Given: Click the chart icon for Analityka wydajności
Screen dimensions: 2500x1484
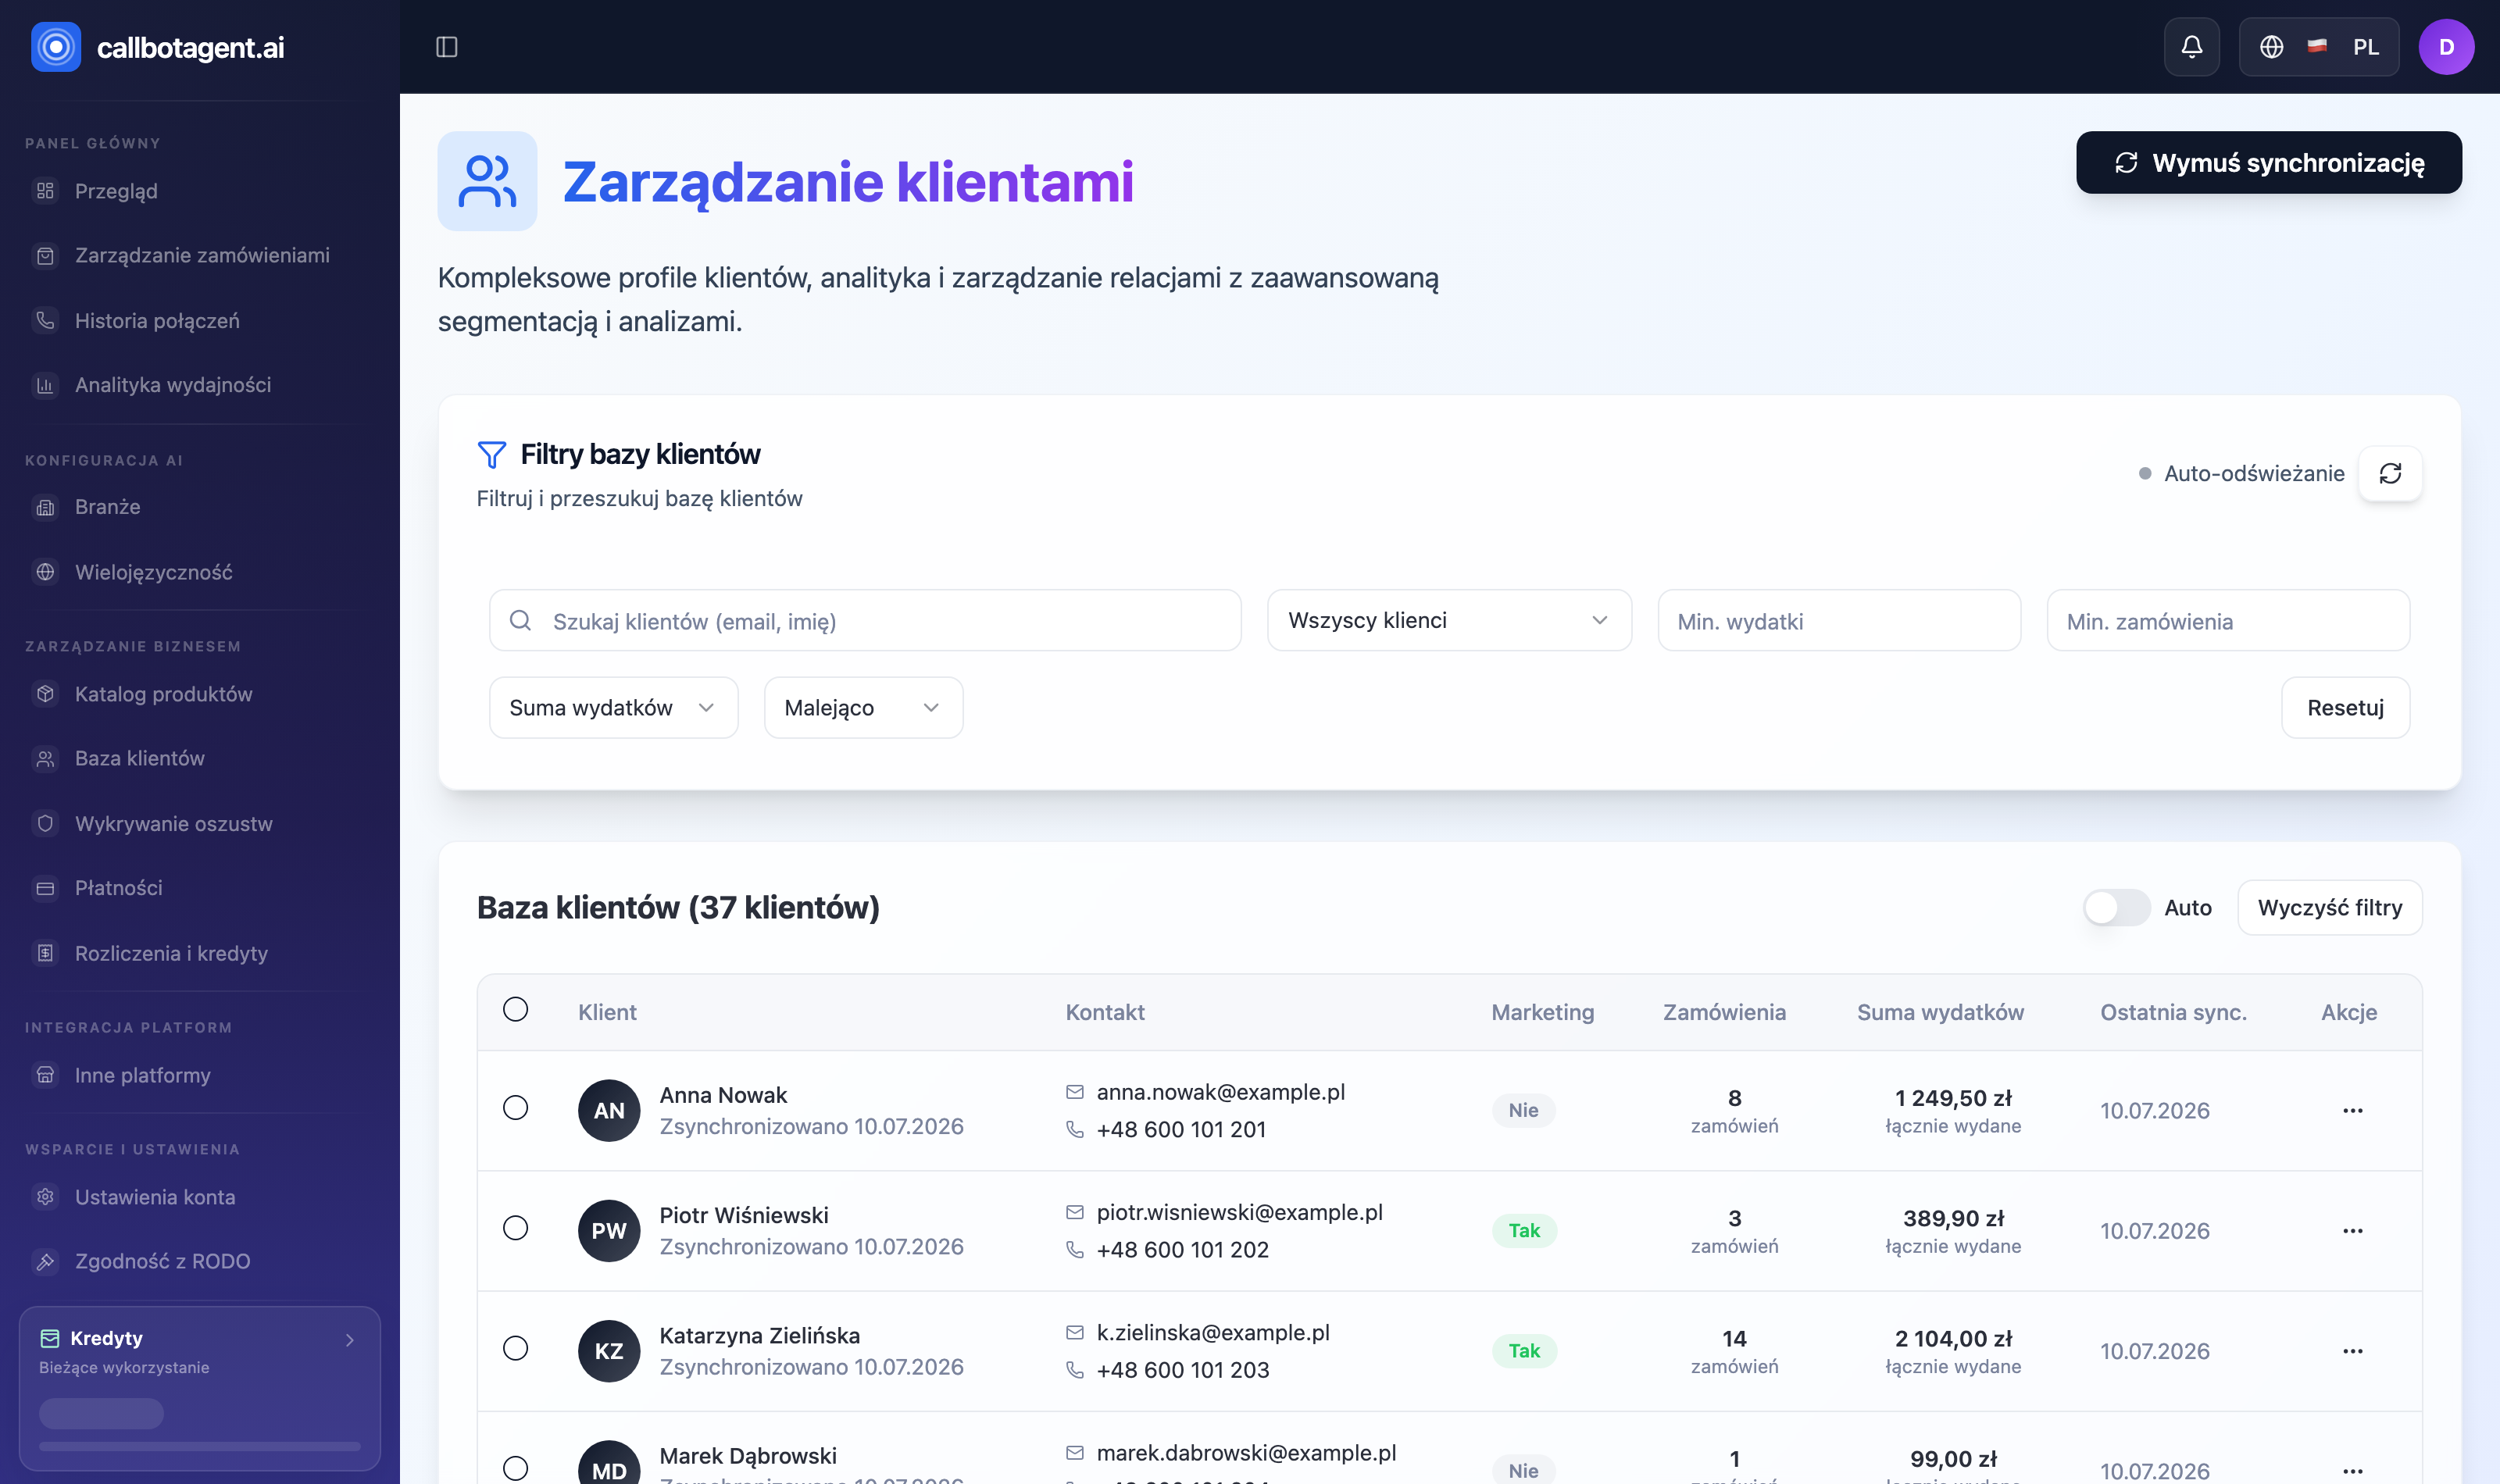Looking at the screenshot, I should (45, 385).
